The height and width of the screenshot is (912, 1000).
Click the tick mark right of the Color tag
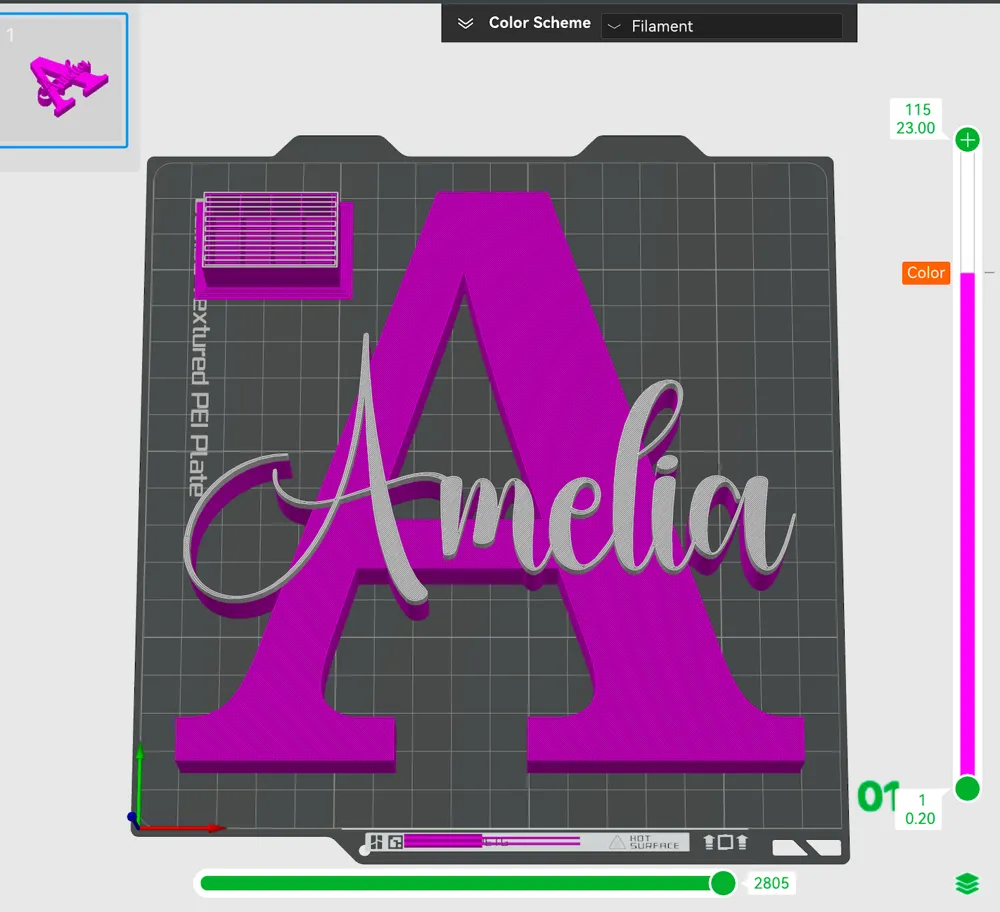coord(988,271)
